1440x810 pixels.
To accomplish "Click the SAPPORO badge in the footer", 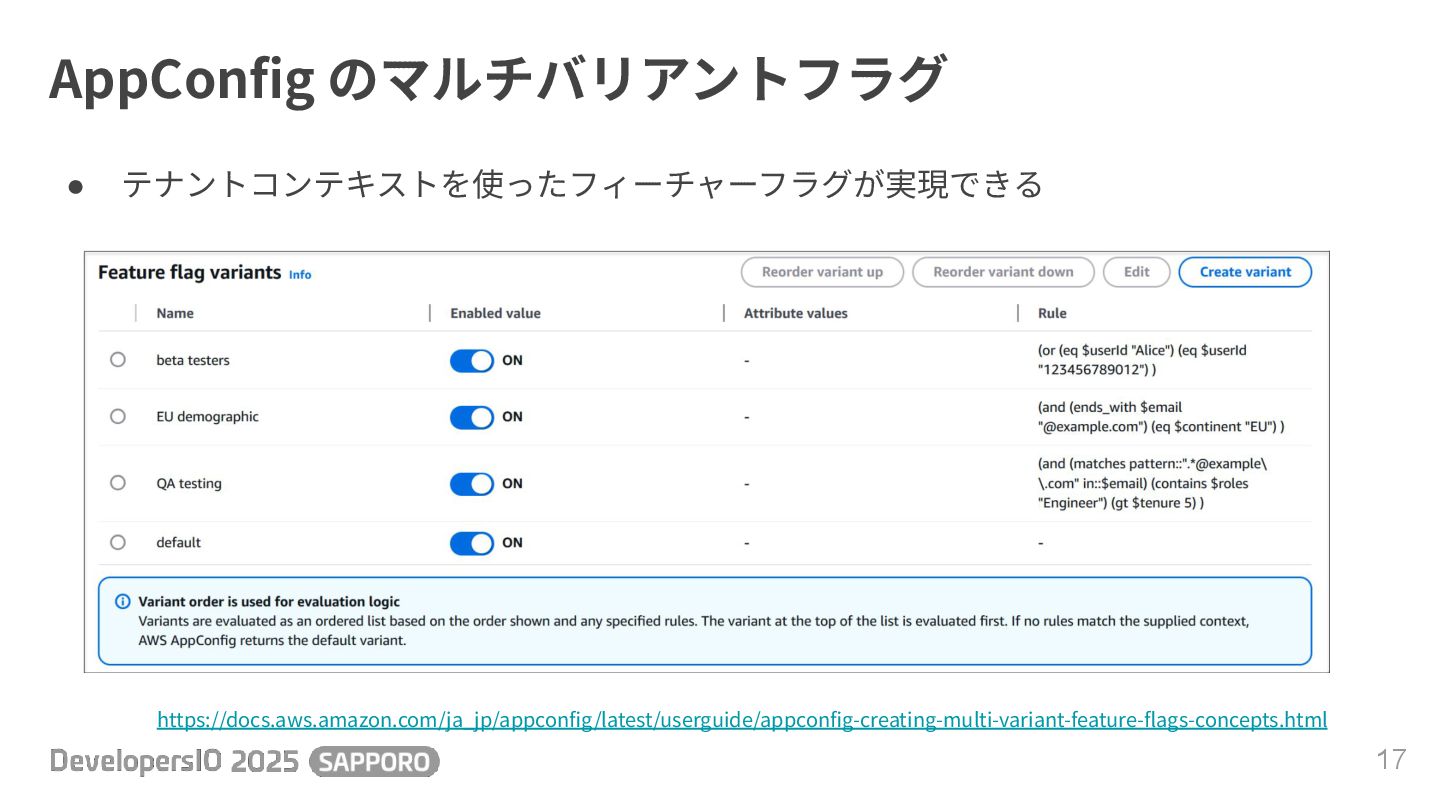I will [375, 762].
